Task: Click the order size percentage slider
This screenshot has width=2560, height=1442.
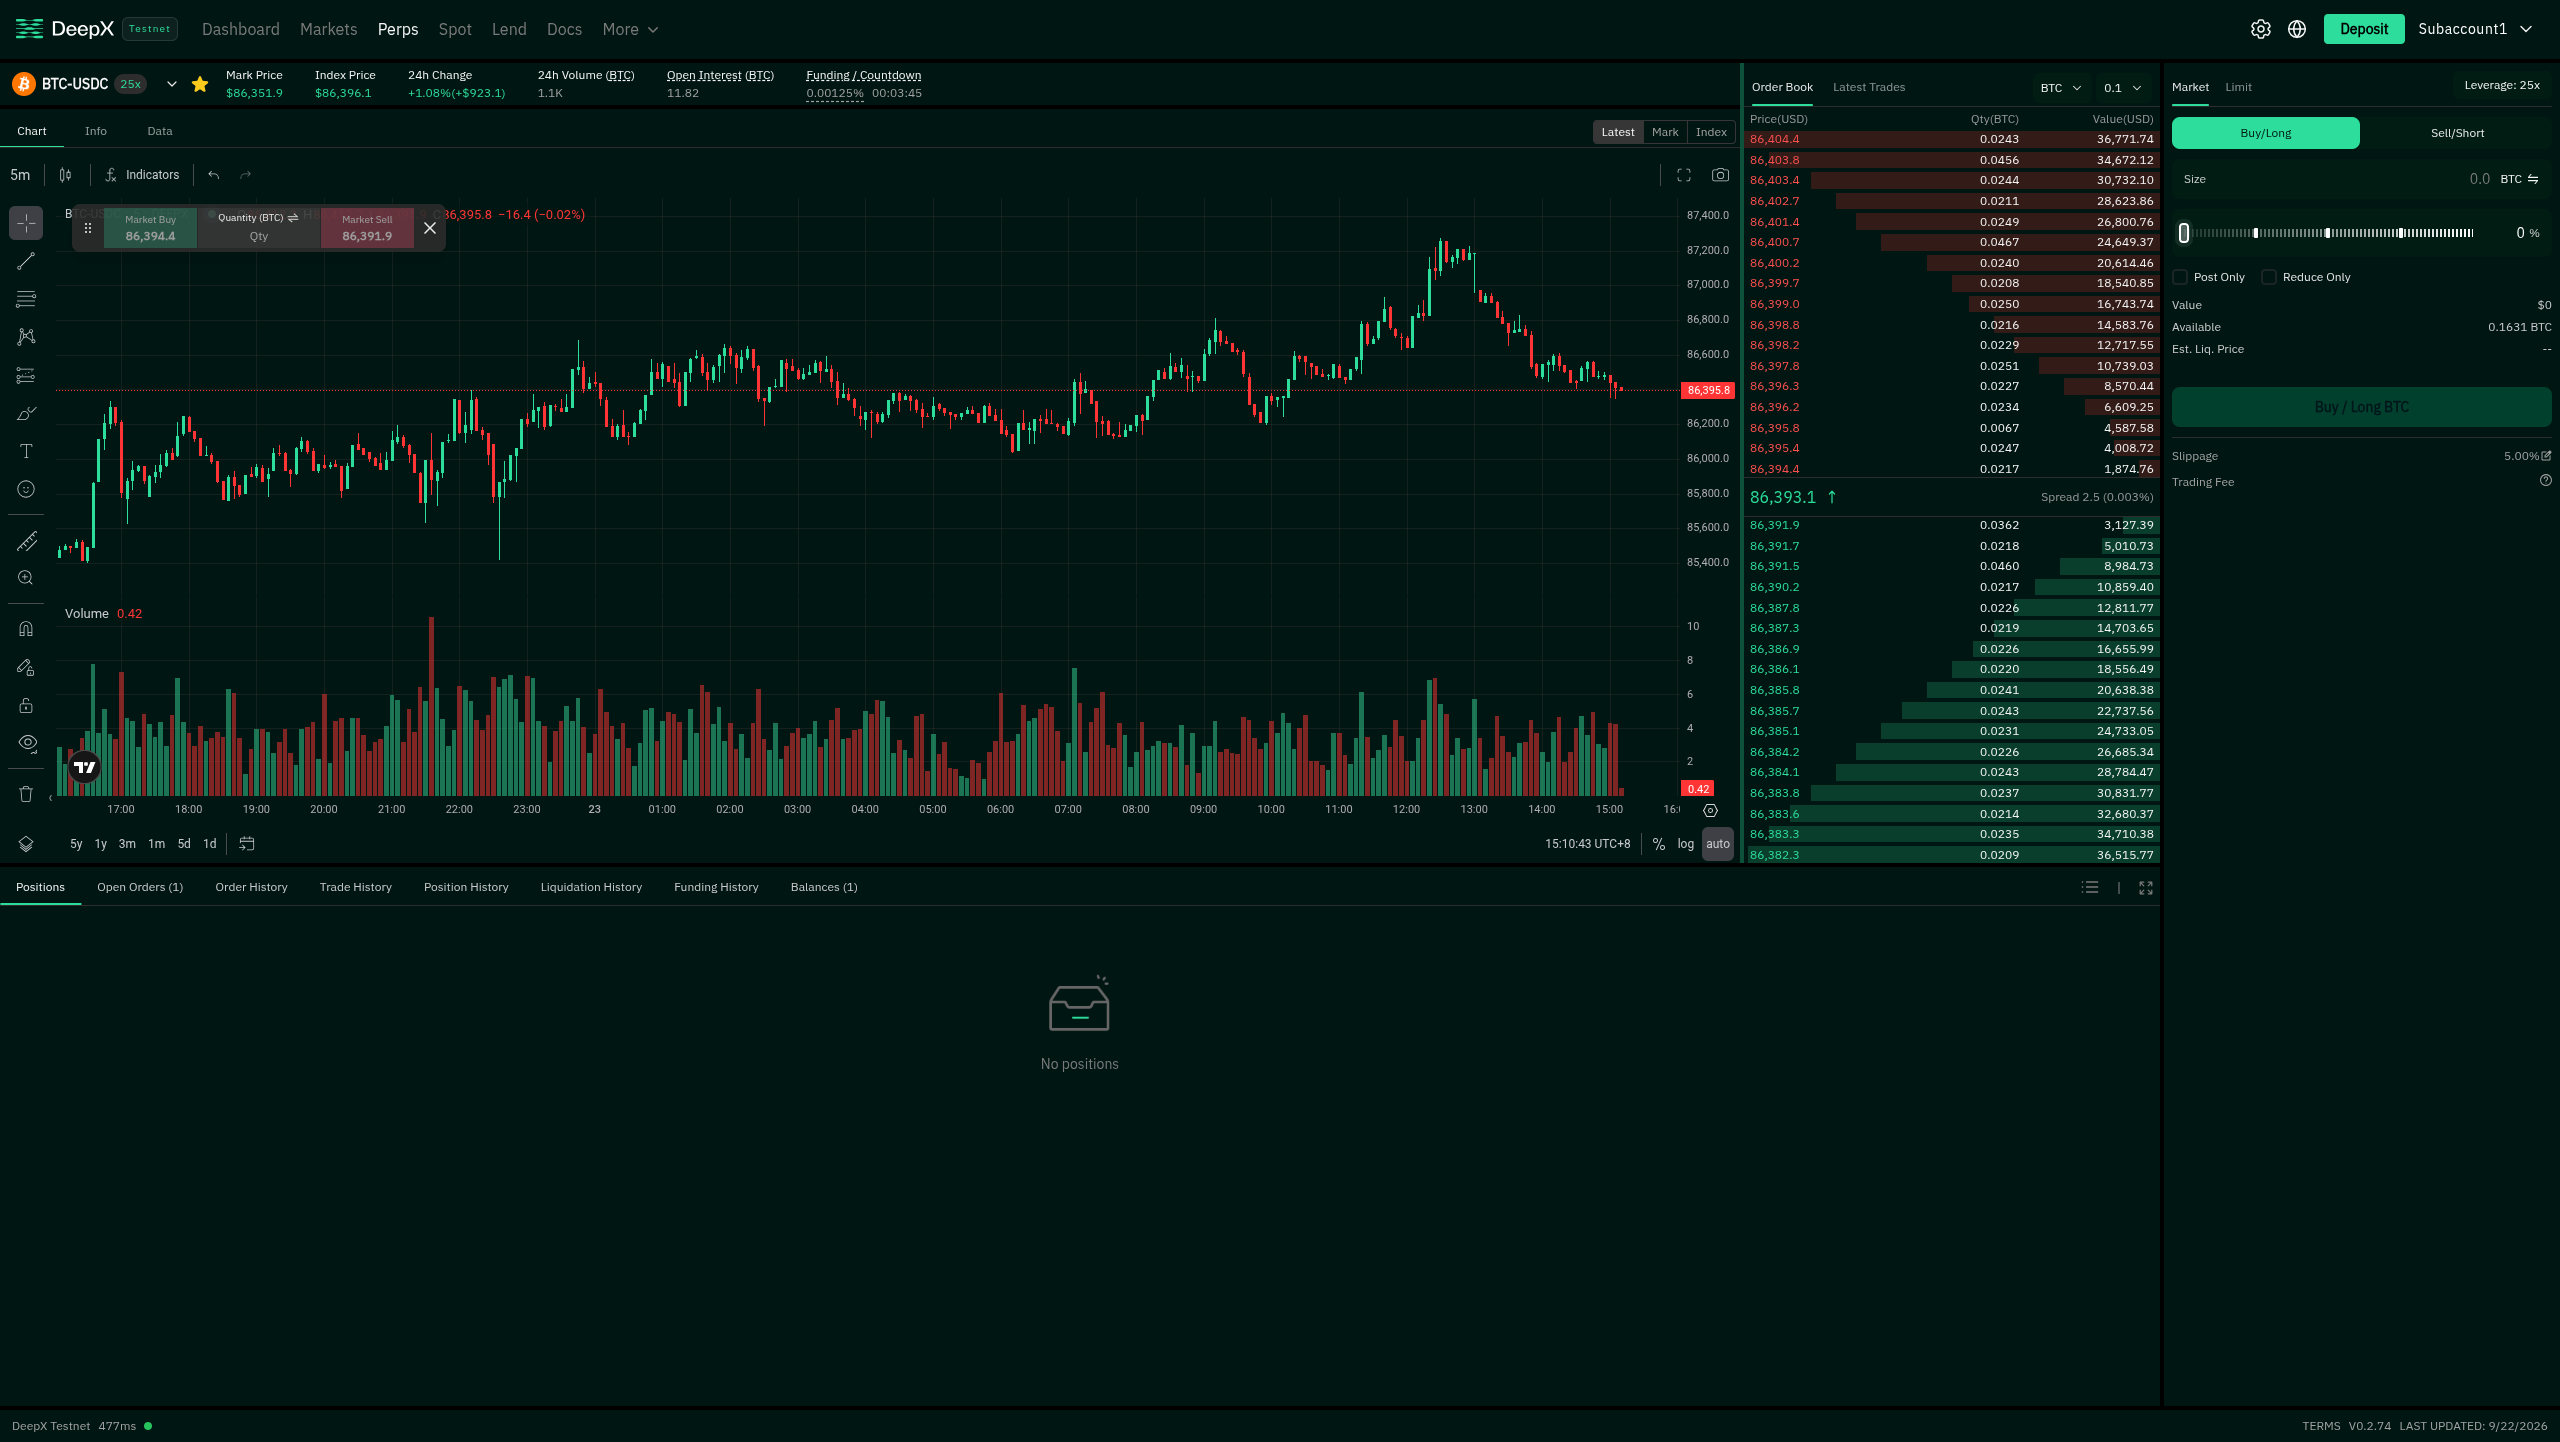Action: (2330, 233)
